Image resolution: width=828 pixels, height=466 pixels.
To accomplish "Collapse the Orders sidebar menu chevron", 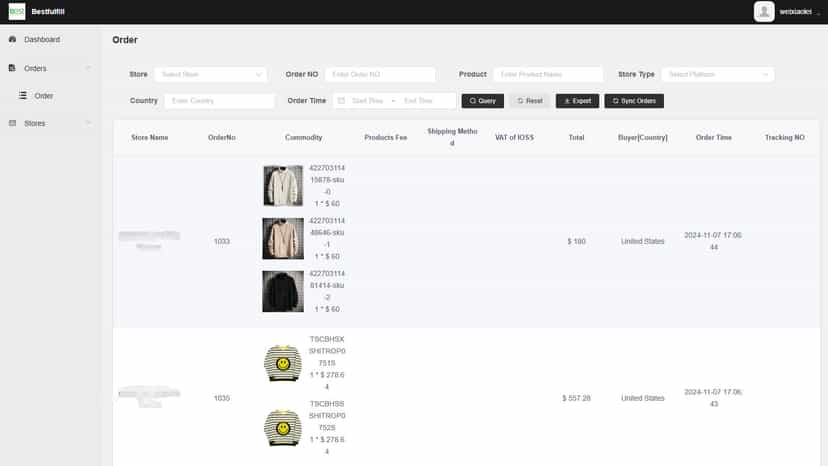I will click(x=88, y=68).
